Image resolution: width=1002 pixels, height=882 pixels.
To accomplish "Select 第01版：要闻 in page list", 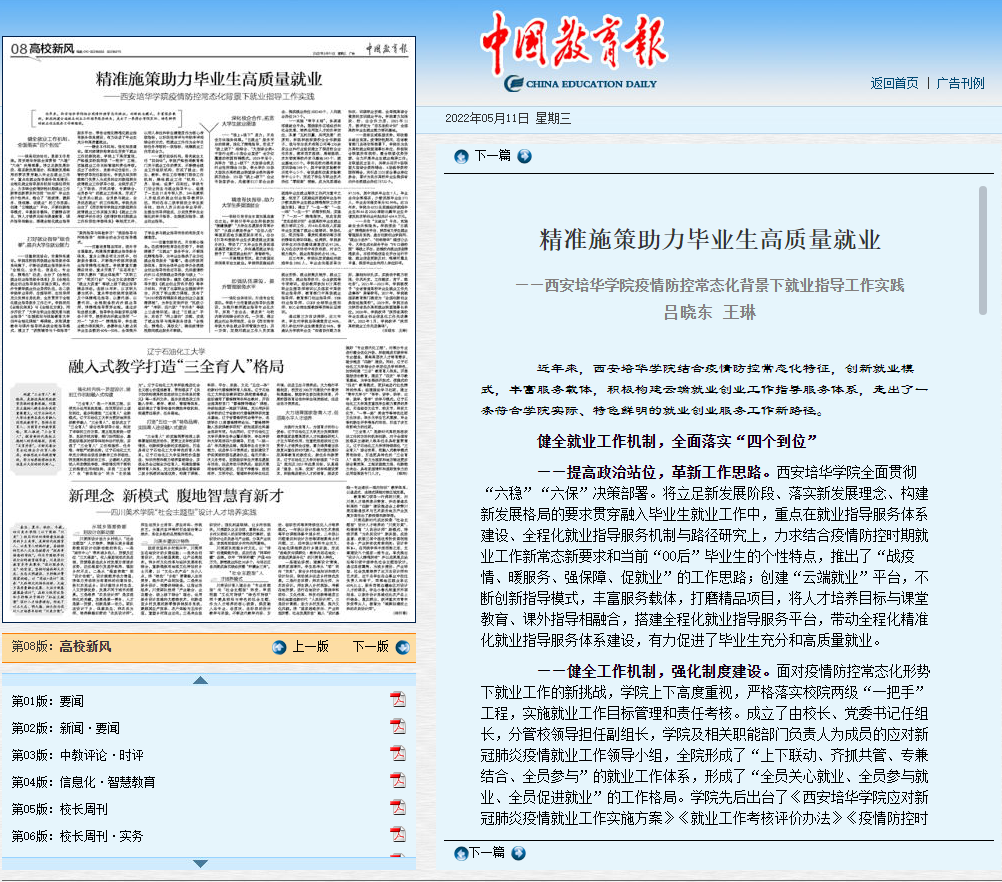I will point(48,701).
